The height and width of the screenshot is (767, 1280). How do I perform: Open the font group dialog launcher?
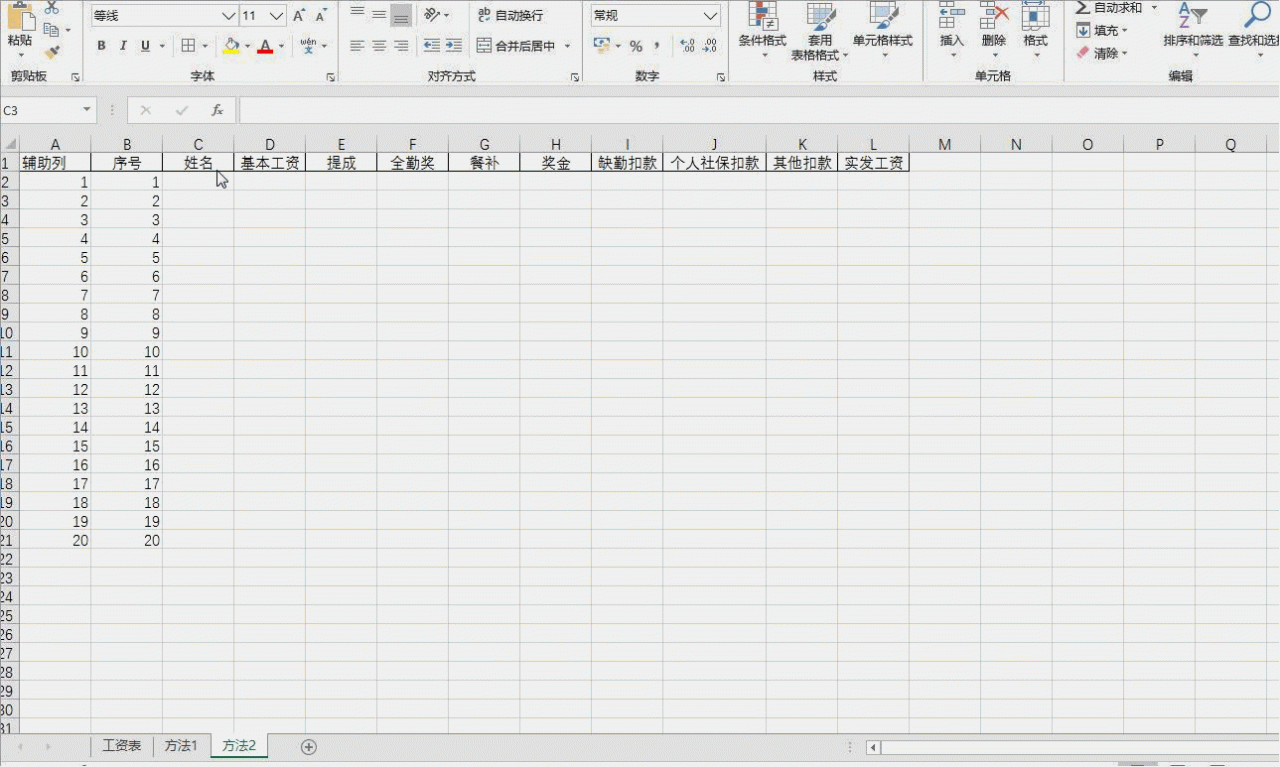(331, 77)
